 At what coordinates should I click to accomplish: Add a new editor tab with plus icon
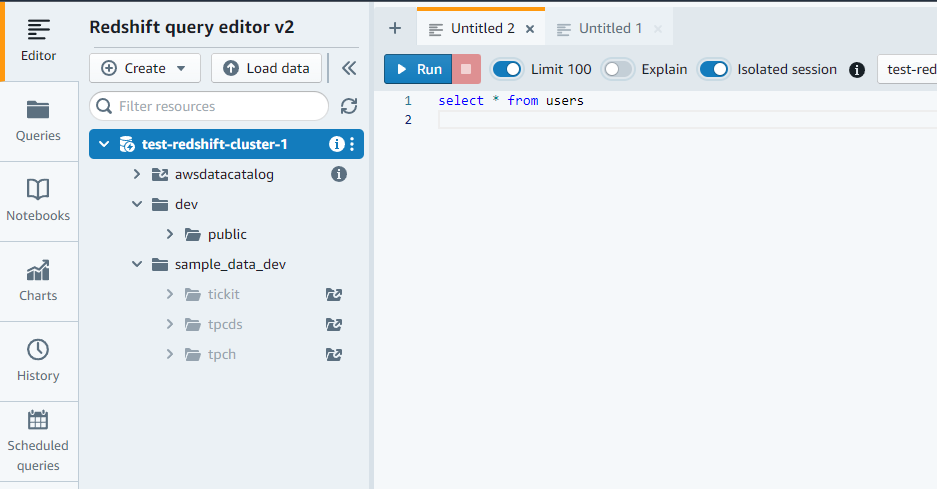point(395,28)
